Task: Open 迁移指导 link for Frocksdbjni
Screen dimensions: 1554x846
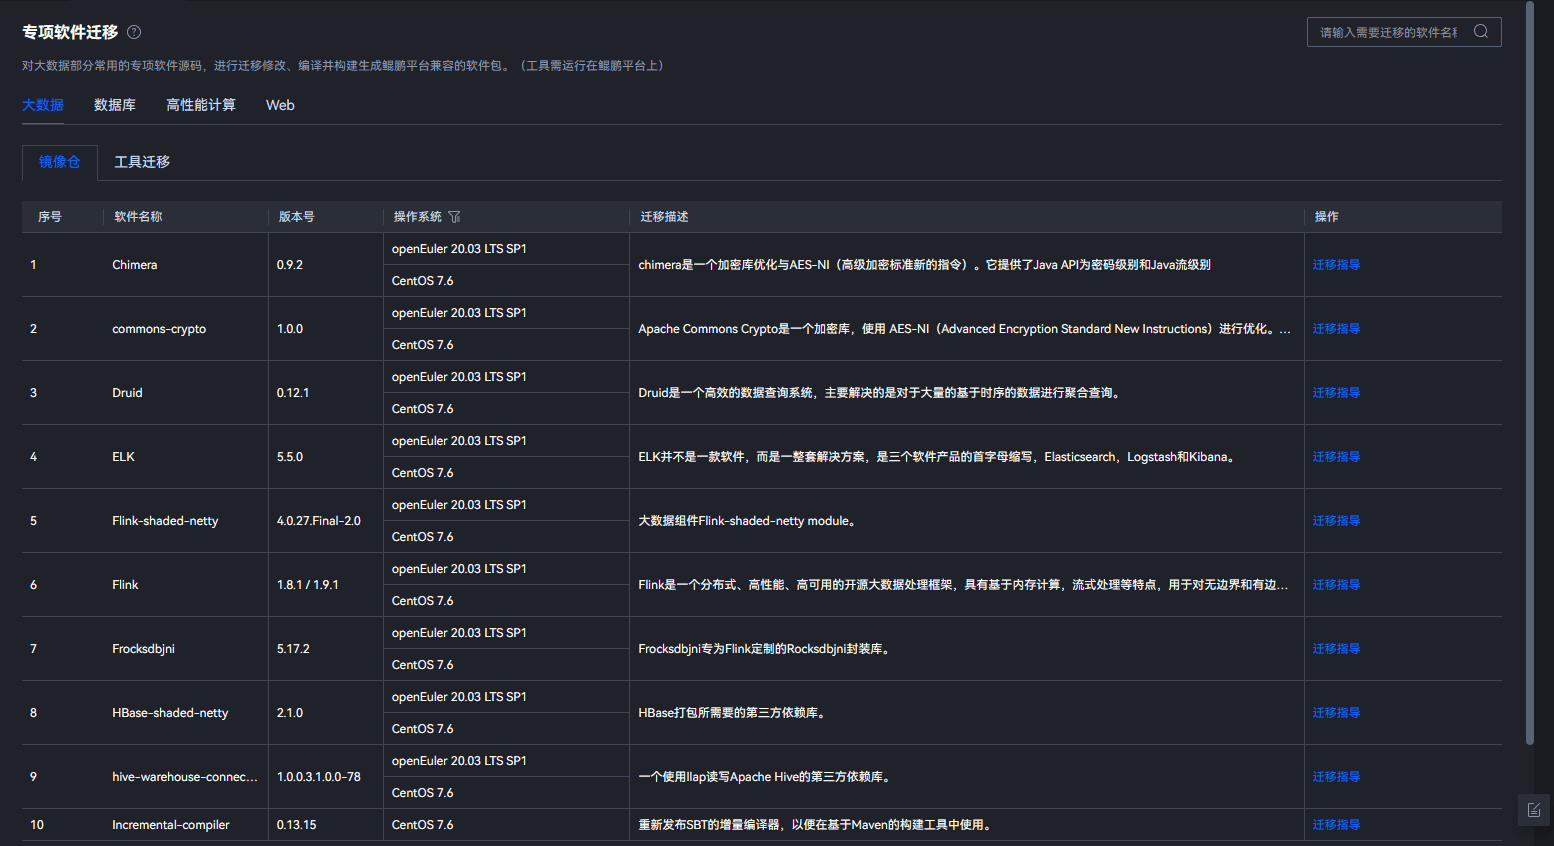Action: [x=1336, y=649]
